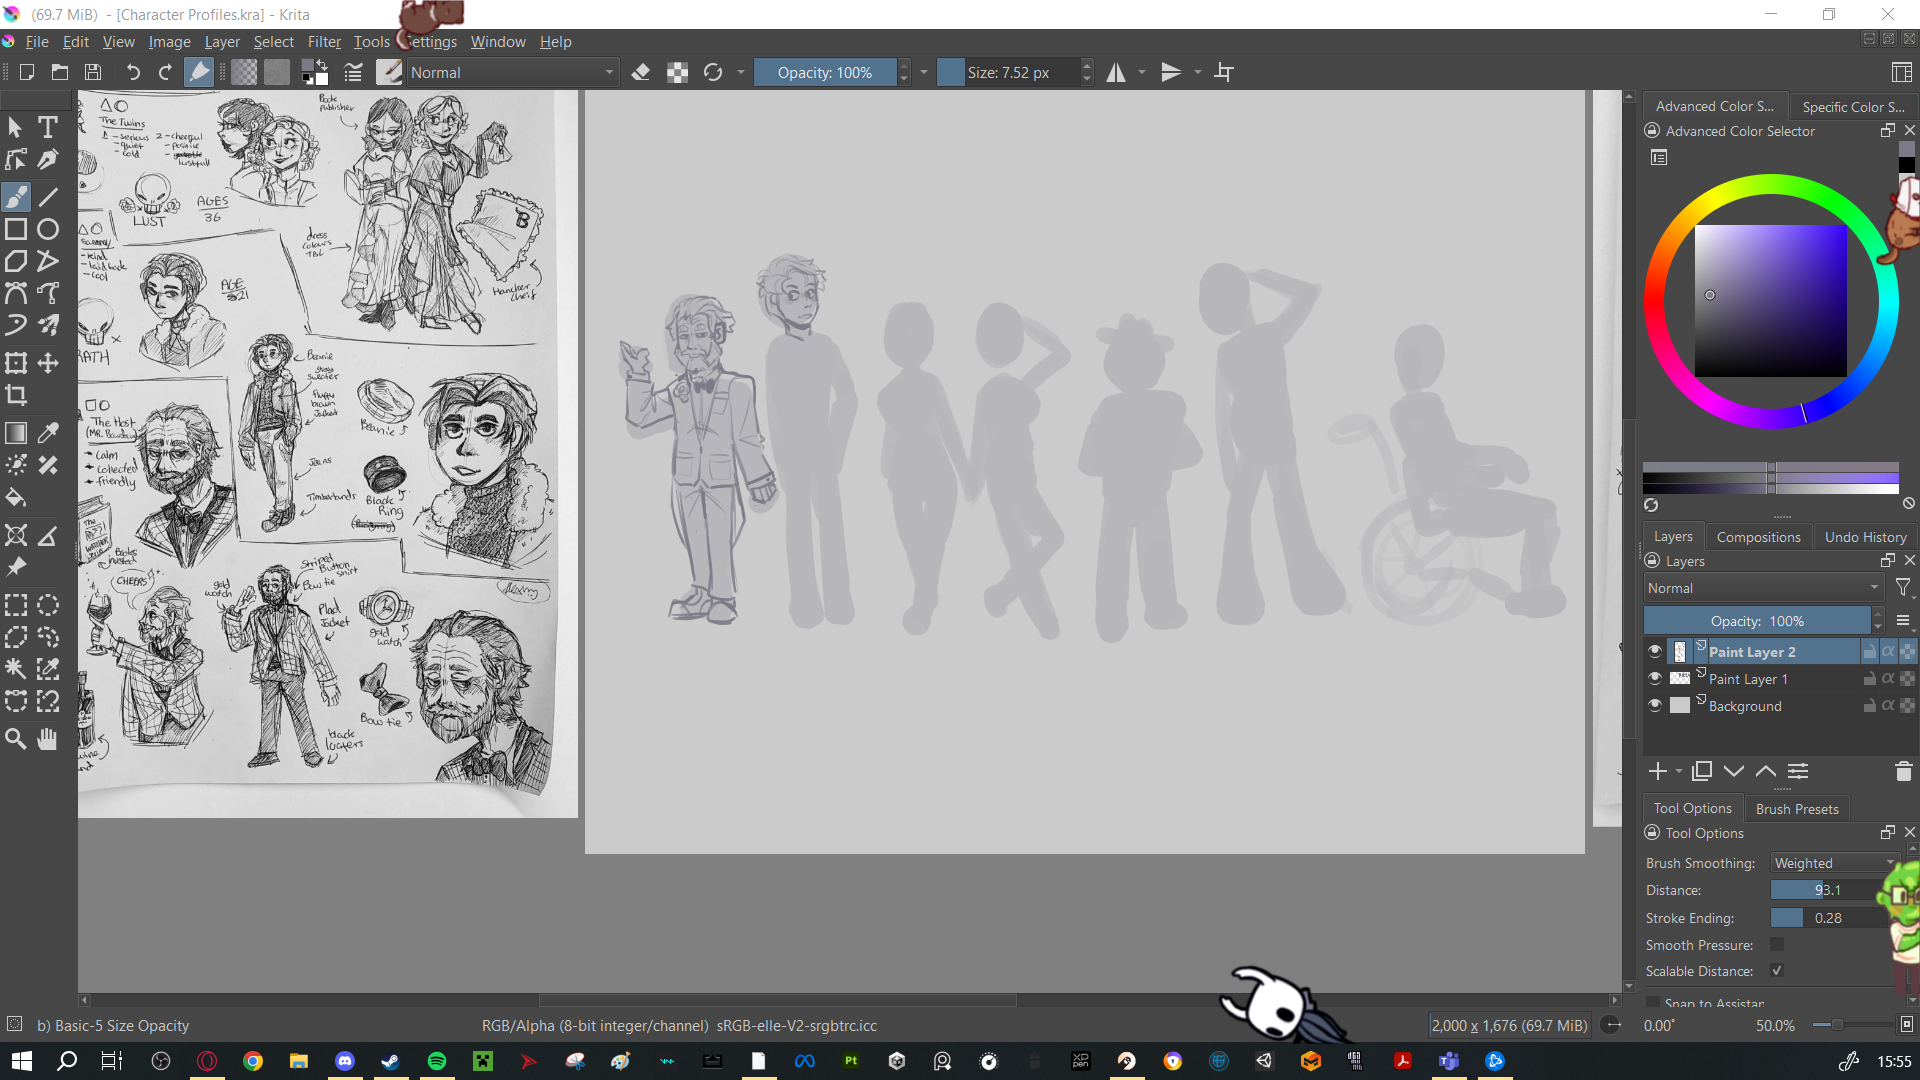Click horizontal mirror tool icon
This screenshot has height=1080, width=1920.
1116,72
